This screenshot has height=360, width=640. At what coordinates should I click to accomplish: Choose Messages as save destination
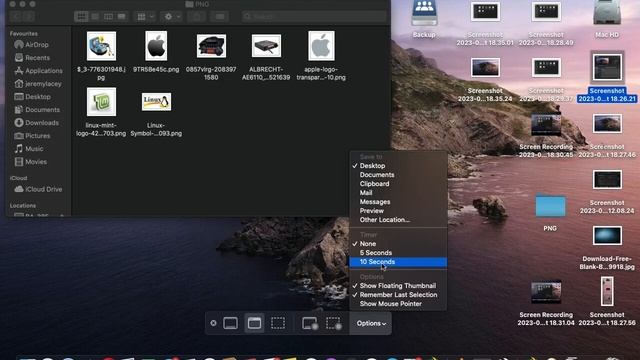pos(398,202)
